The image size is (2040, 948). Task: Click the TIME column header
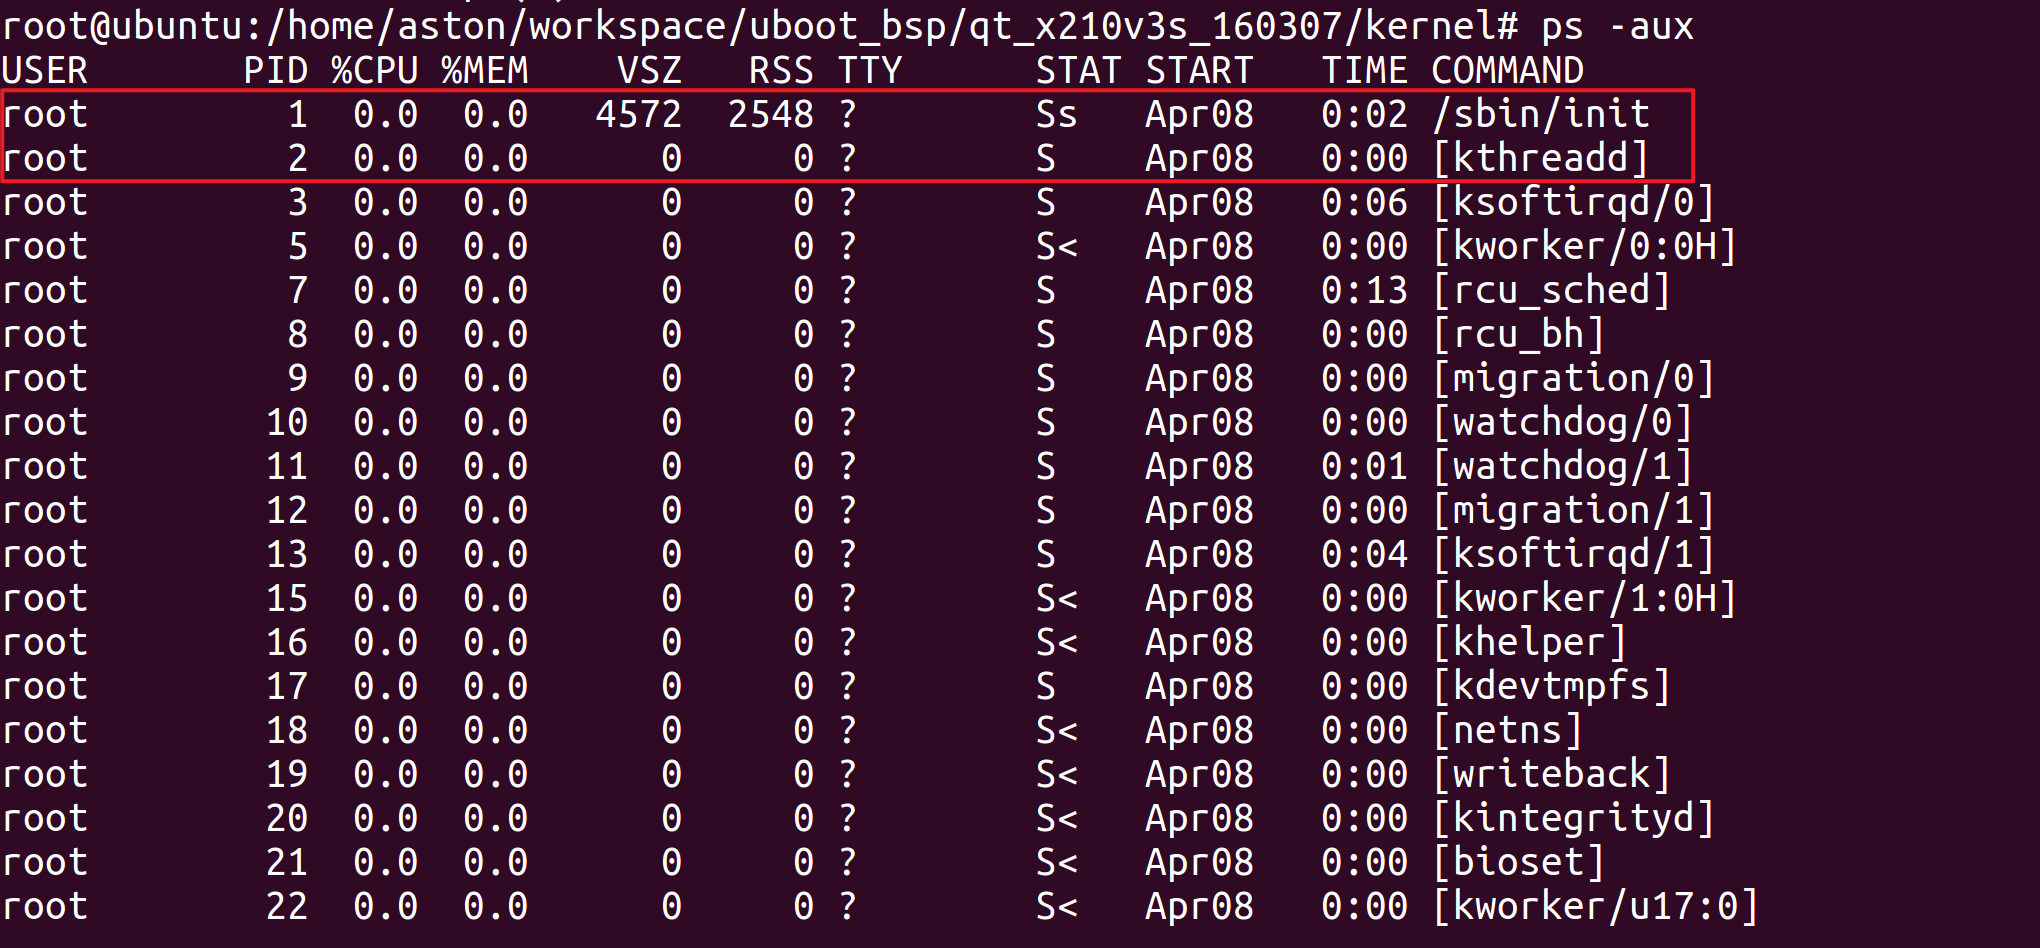pyautogui.click(x=1364, y=70)
